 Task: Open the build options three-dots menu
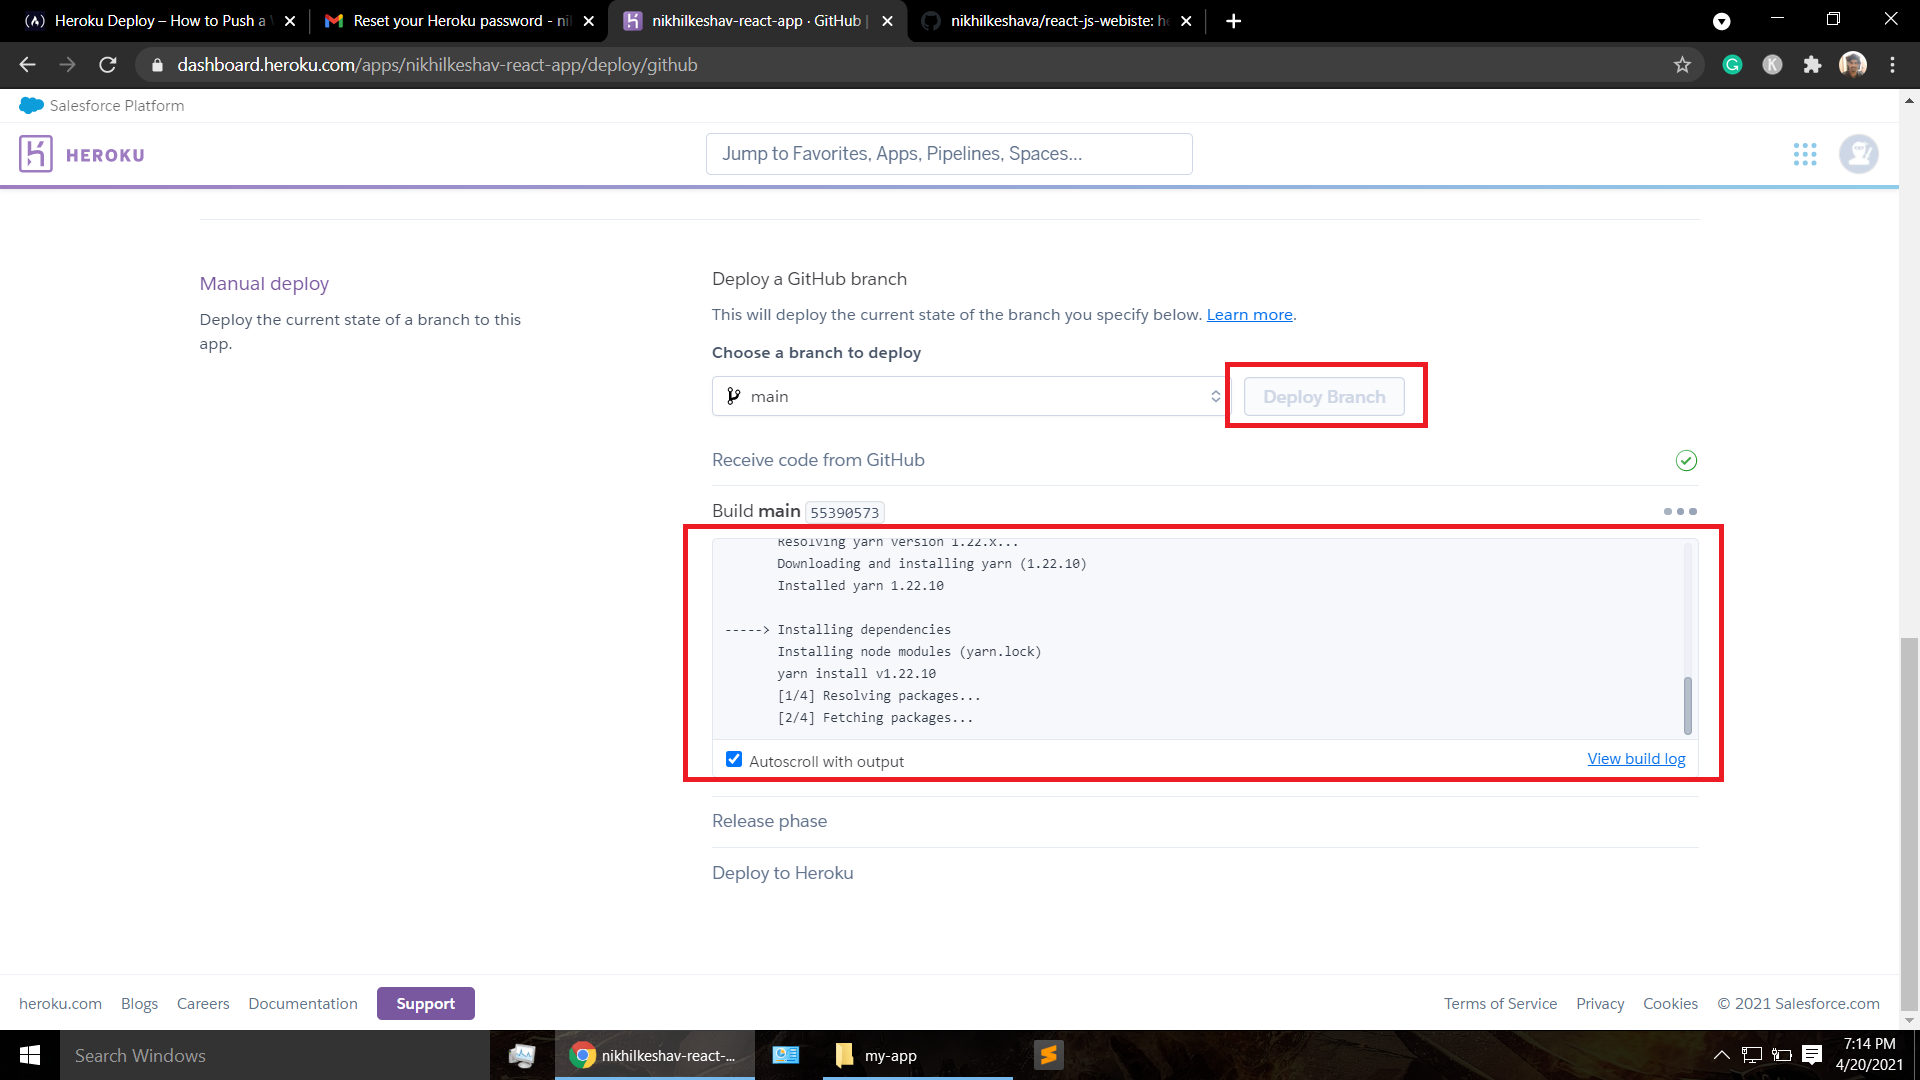[x=1680, y=511]
